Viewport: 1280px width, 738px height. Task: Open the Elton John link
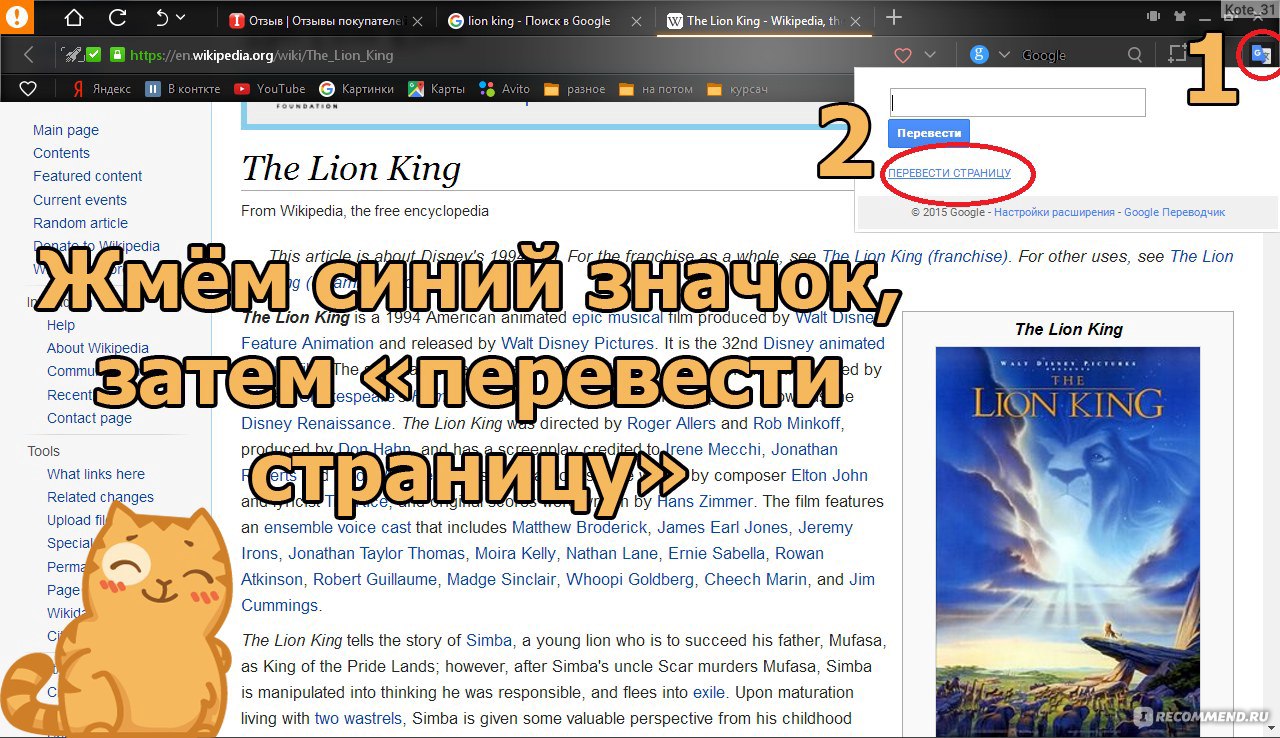(x=829, y=475)
